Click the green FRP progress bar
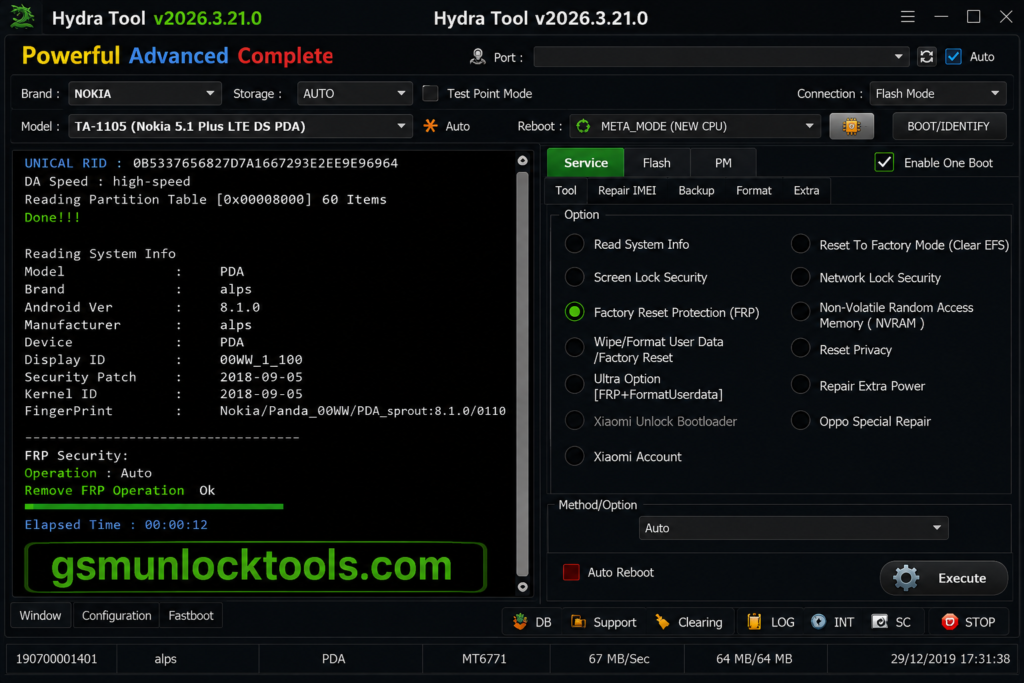Image resolution: width=1024 pixels, height=683 pixels. [x=154, y=506]
